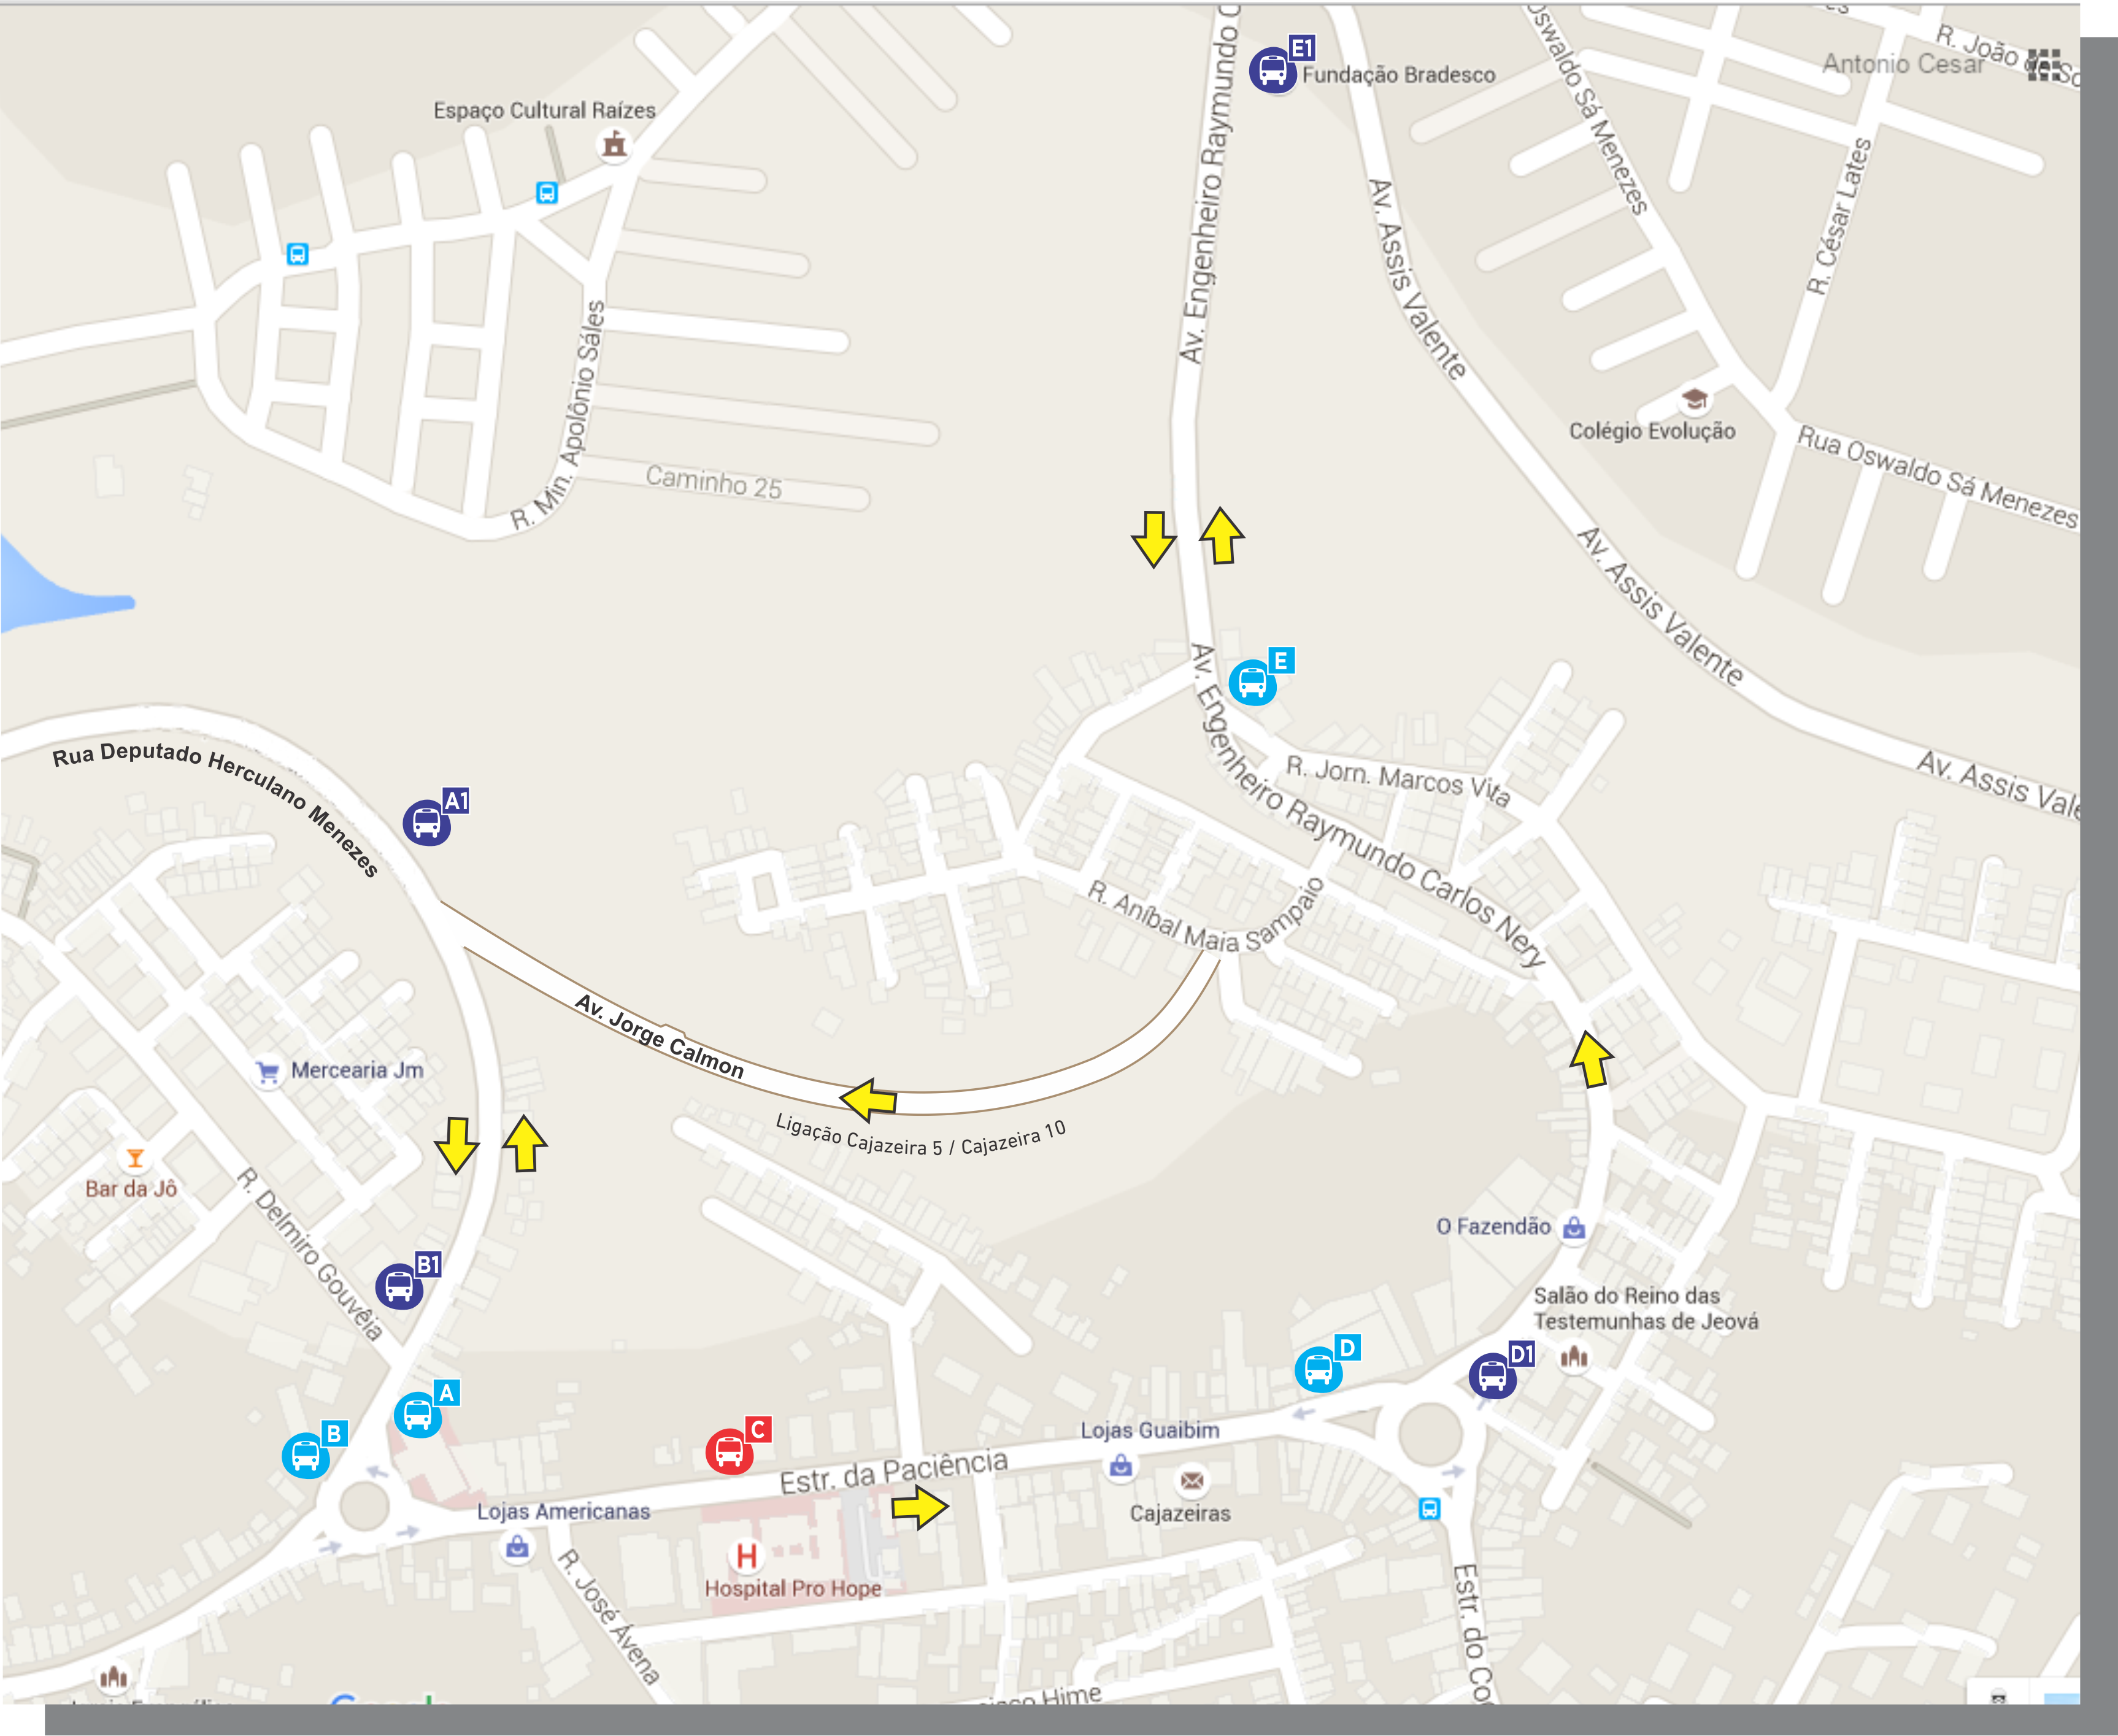This screenshot has width=2118, height=1736.
Task: Click the E1 bus stop icon
Action: 1273,71
